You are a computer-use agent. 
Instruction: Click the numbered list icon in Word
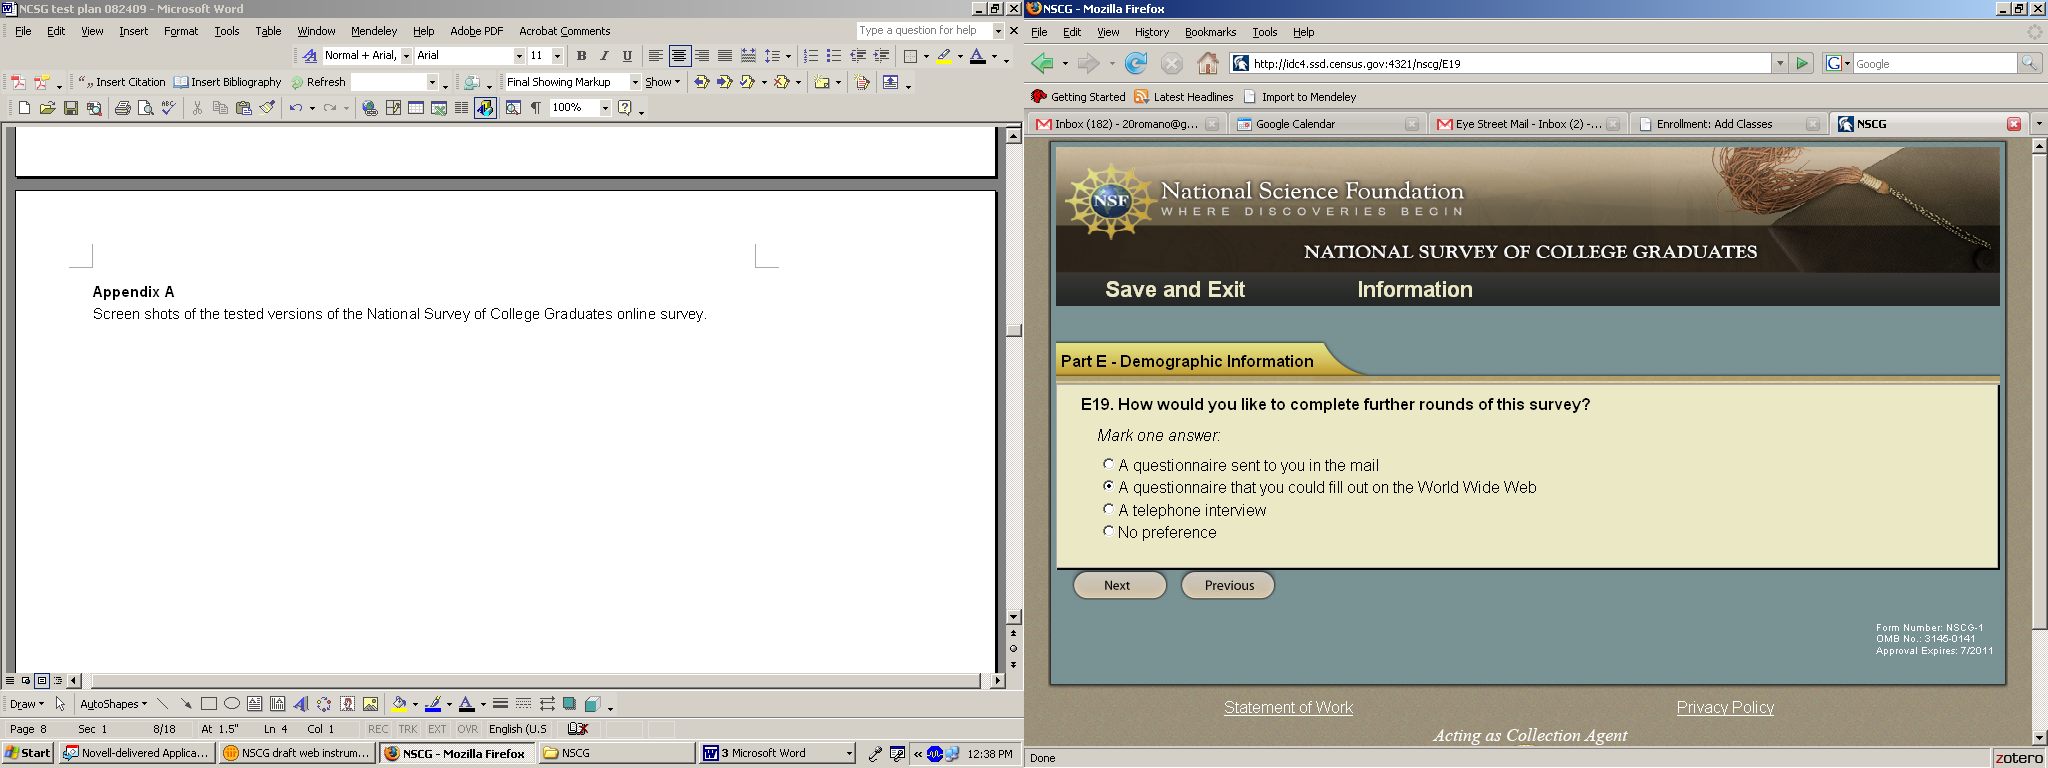(811, 56)
